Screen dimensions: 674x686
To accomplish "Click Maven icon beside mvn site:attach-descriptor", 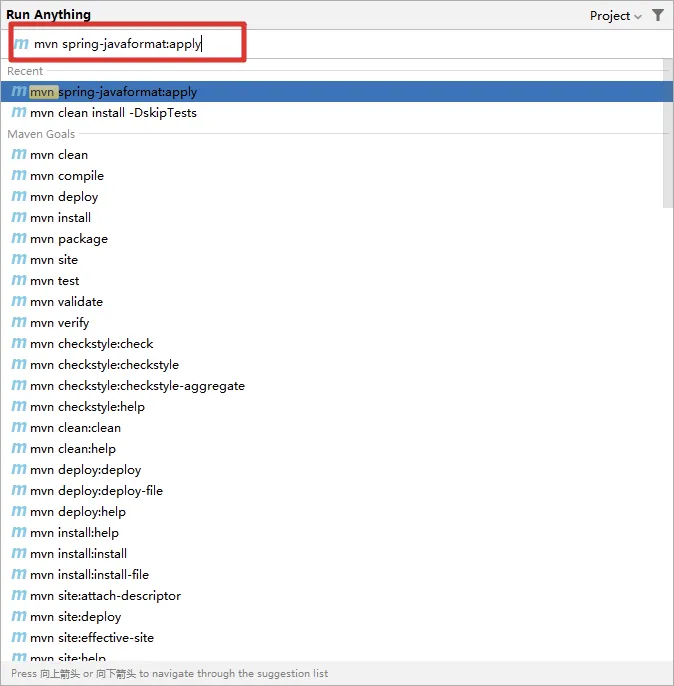I will pos(19,595).
